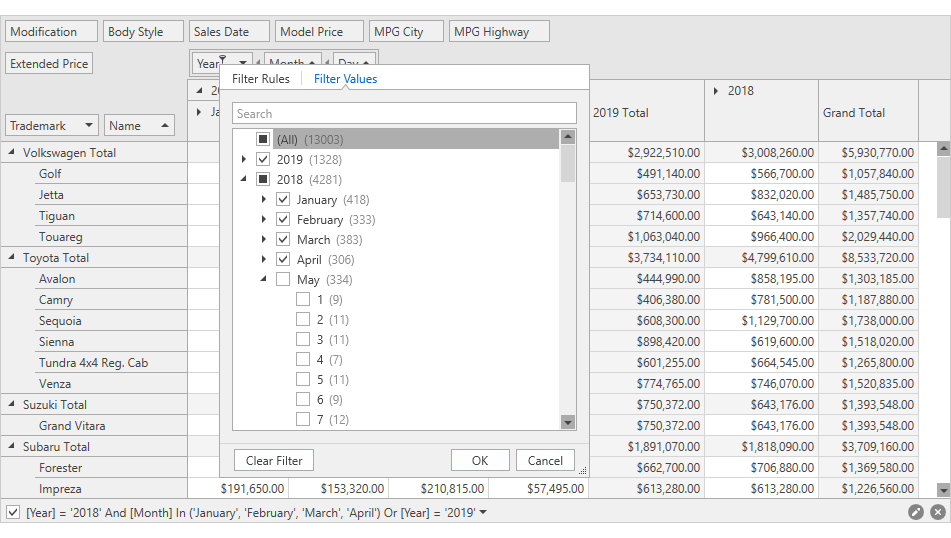Screen dimensions: 951x538
Task: Click the filter list scrollbar thumb
Action: [568, 163]
